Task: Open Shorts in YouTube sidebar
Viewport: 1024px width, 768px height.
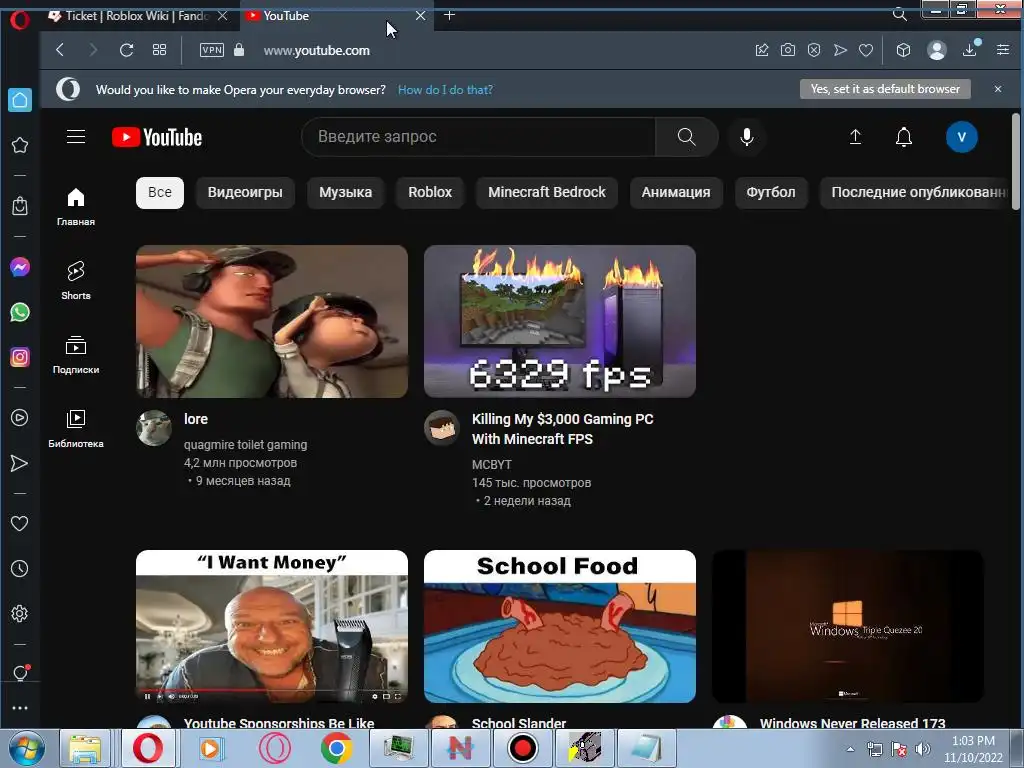Action: (76, 281)
